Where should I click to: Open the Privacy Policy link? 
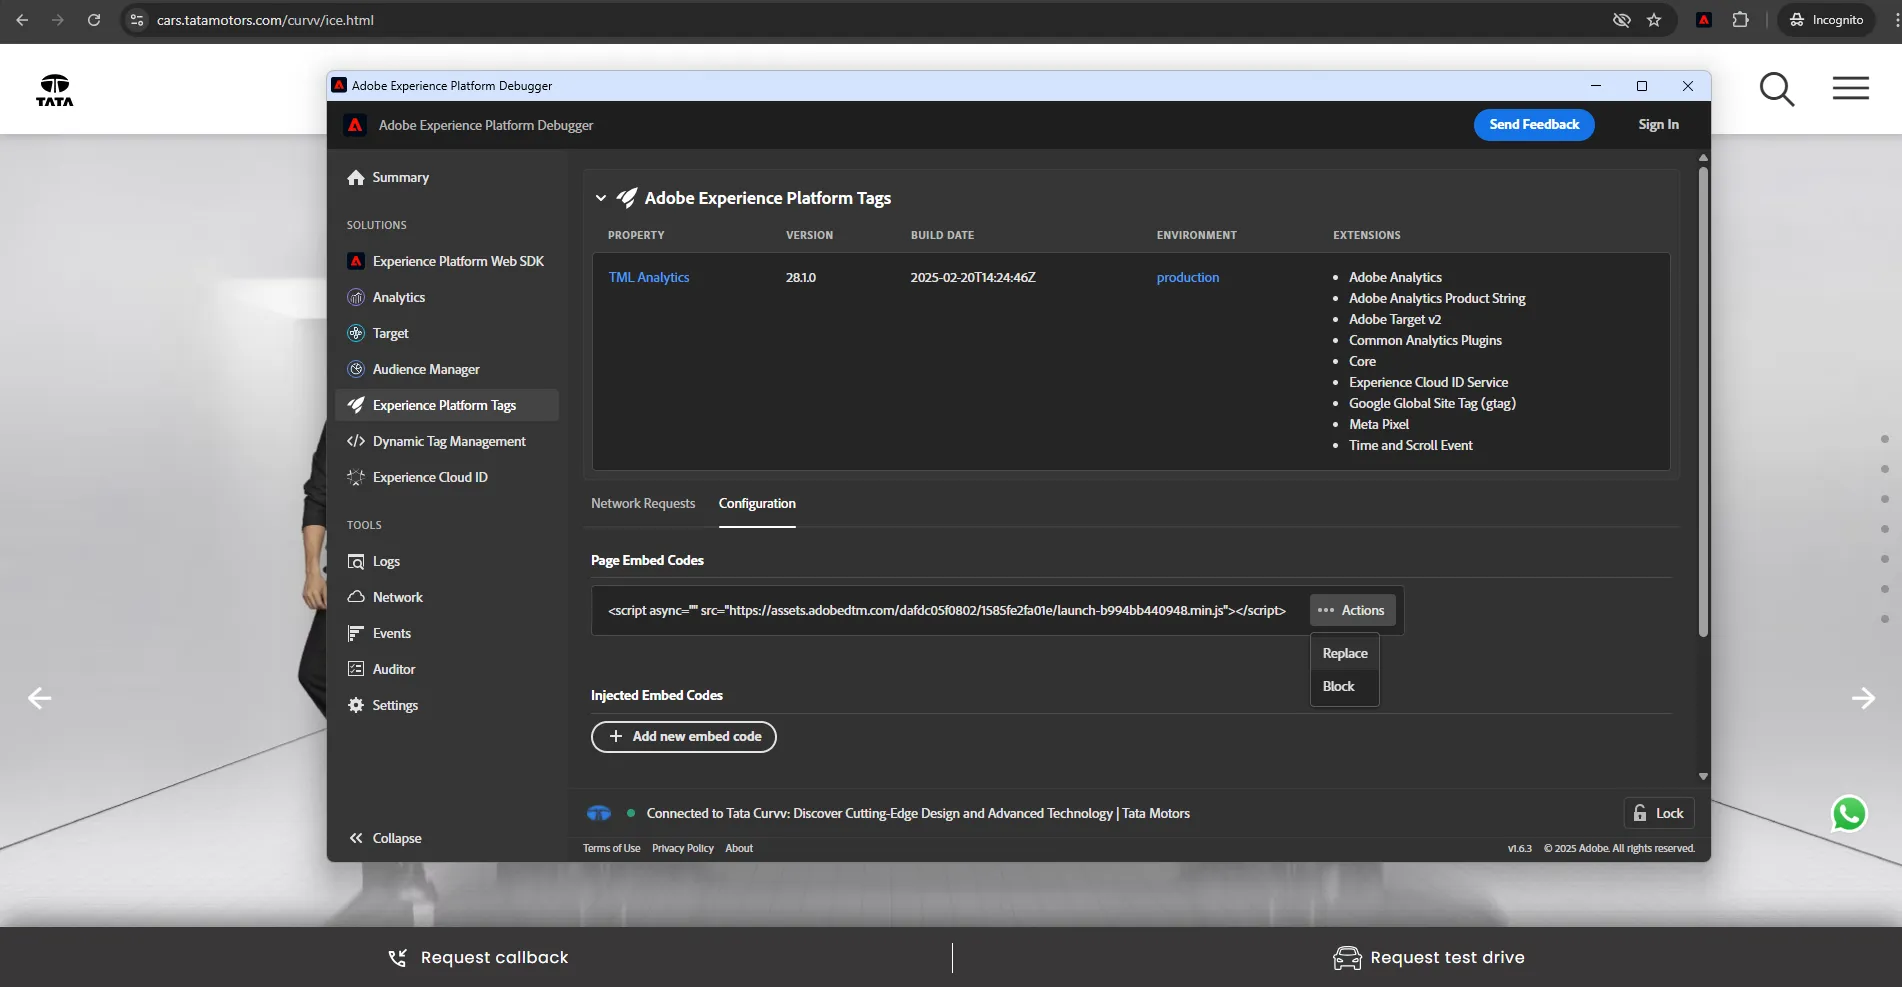point(683,848)
